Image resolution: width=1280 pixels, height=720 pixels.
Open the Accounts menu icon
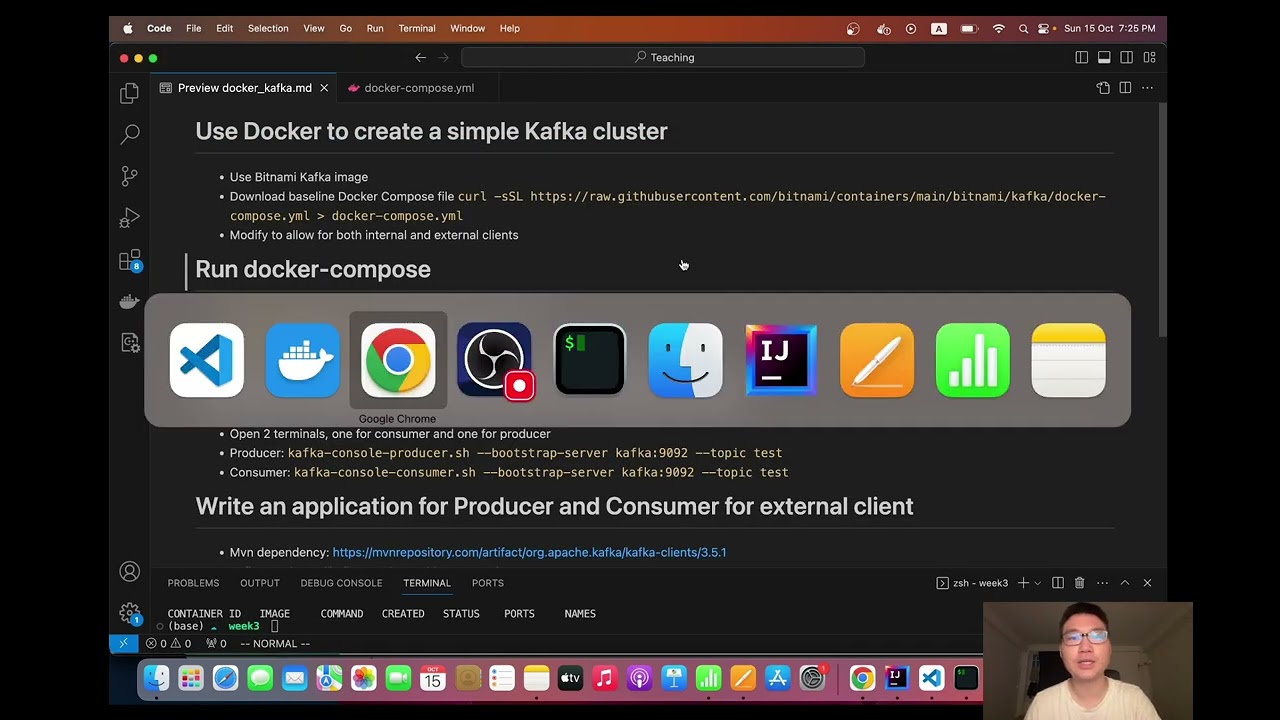129,571
